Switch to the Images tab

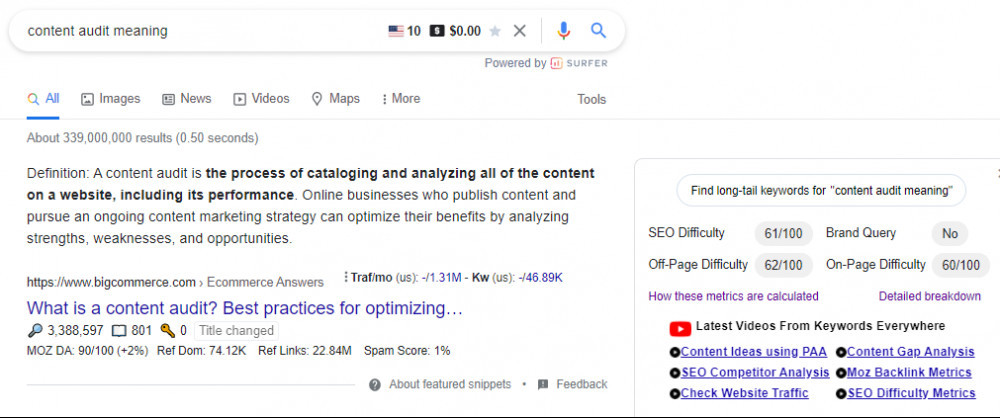pyautogui.click(x=110, y=99)
